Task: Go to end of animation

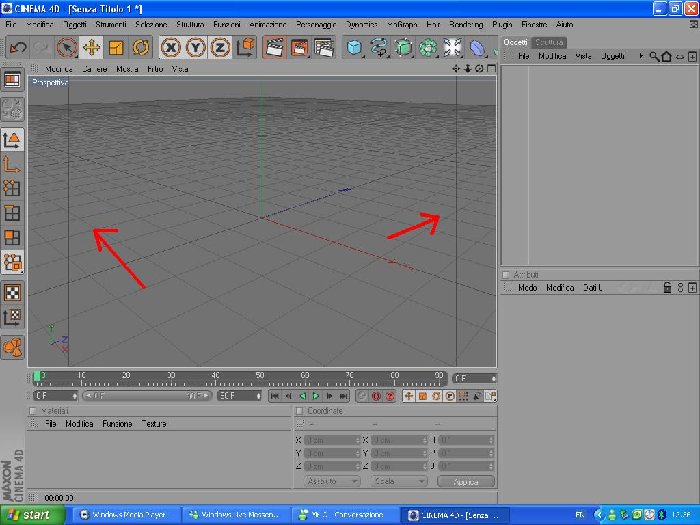Action: [x=343, y=396]
